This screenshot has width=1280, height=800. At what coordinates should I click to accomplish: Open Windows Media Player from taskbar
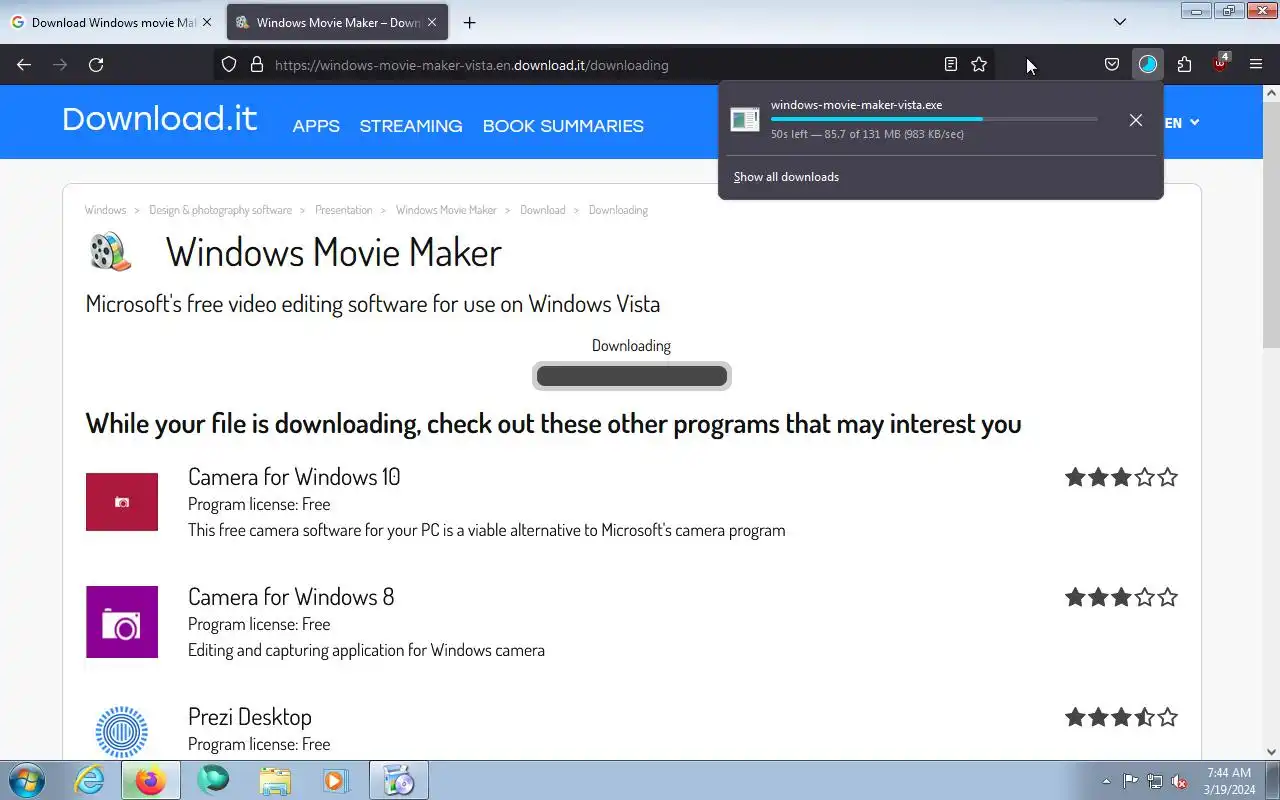pyautogui.click(x=335, y=780)
